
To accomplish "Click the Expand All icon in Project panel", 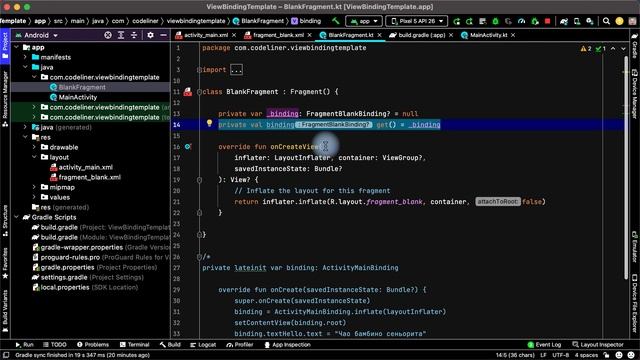I will click(121, 35).
